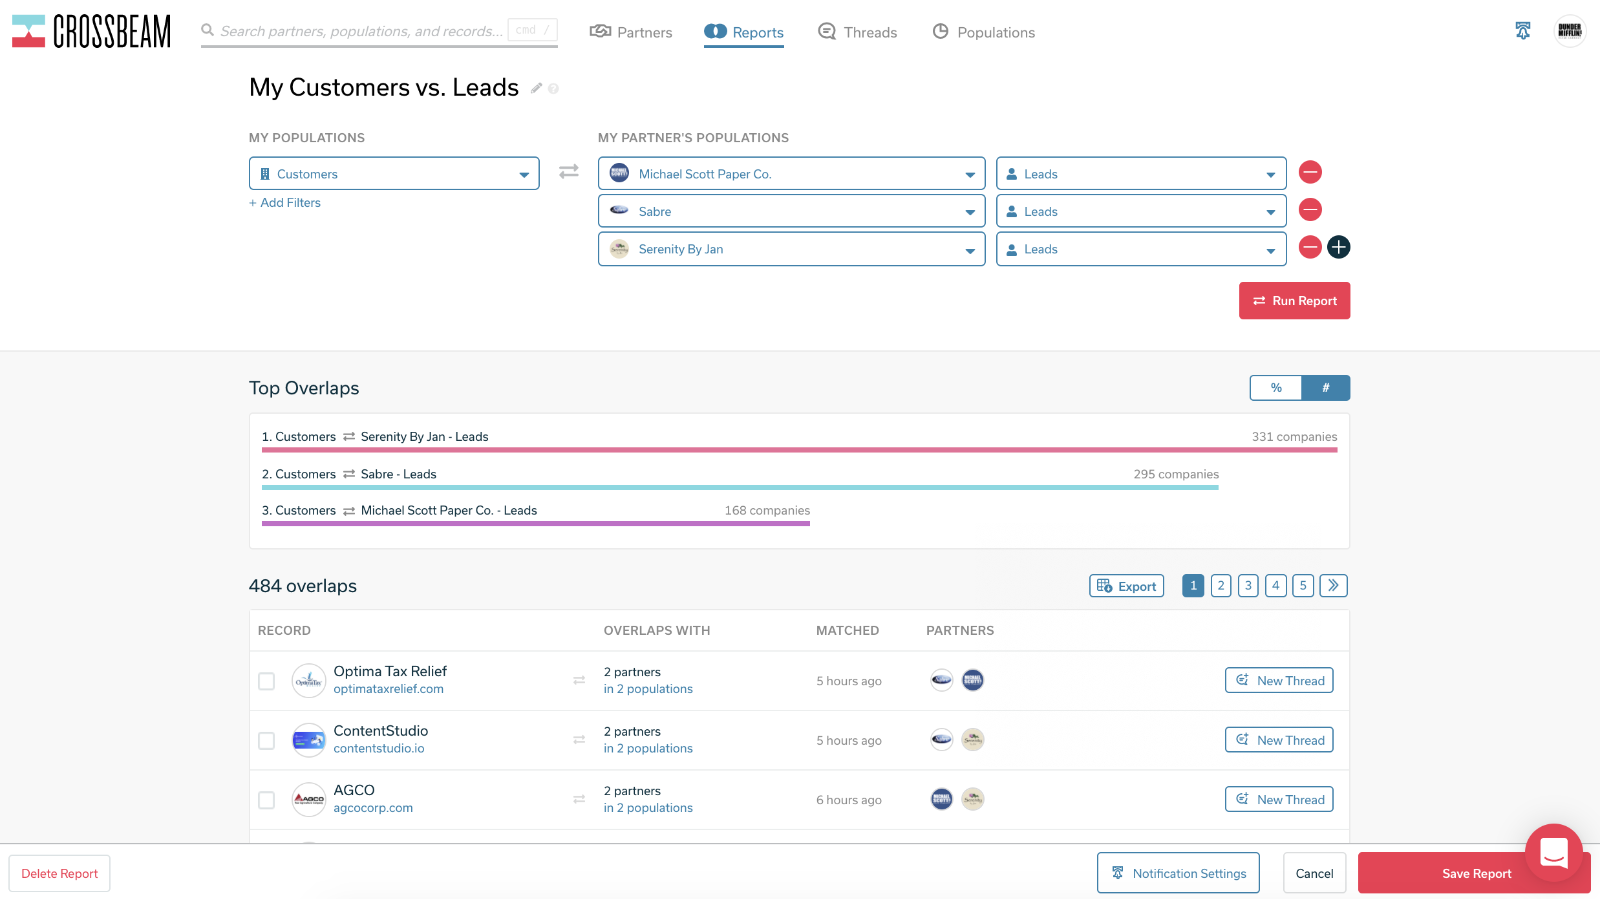Viewport: 1600px width, 900px height.
Task: Check the ContentStudio checkbox
Action: coord(266,741)
